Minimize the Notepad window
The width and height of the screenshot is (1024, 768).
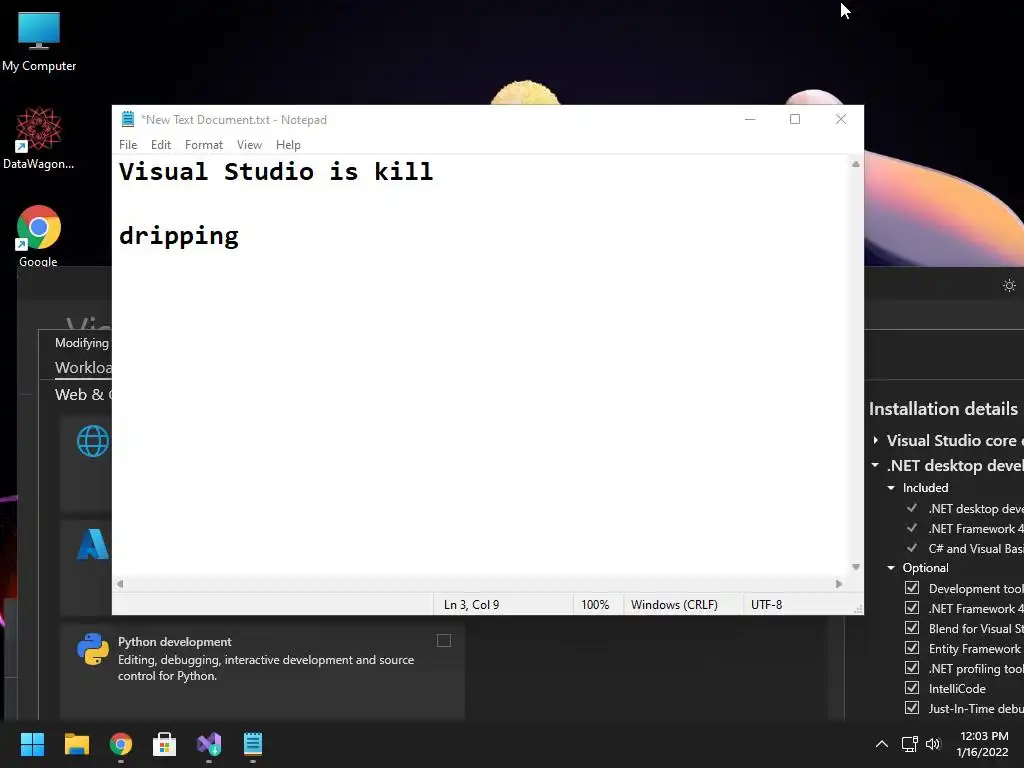coord(750,120)
